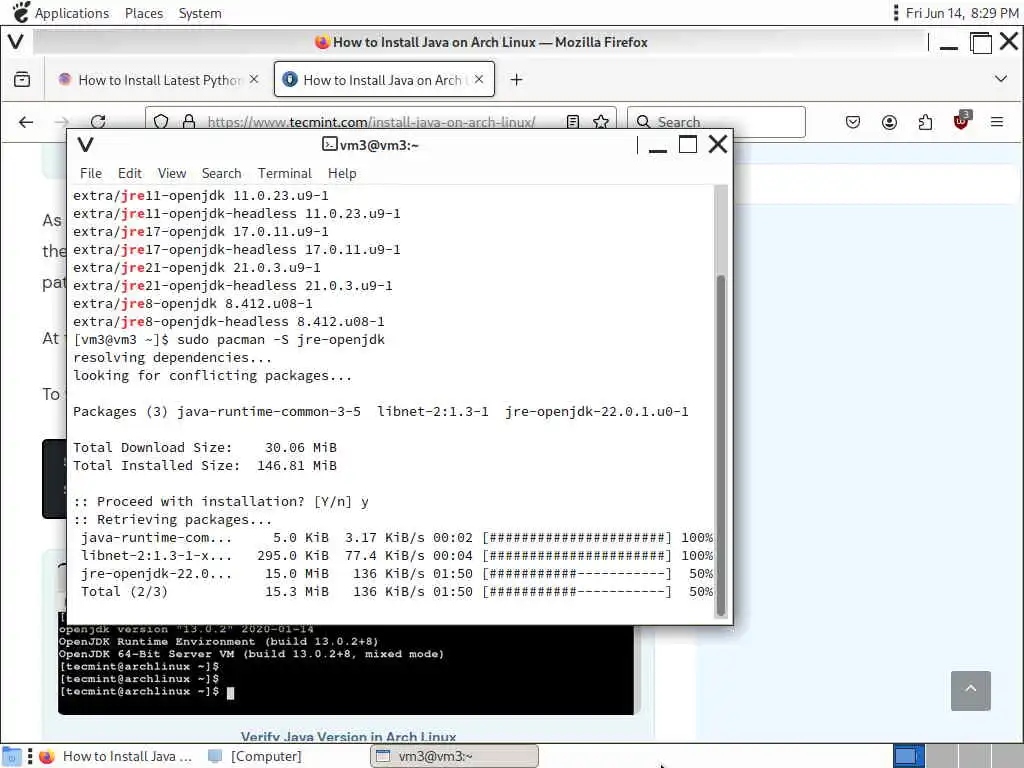Follow the Verify Java Version in Arch Linux link
This screenshot has height=768, width=1024.
coord(348,737)
